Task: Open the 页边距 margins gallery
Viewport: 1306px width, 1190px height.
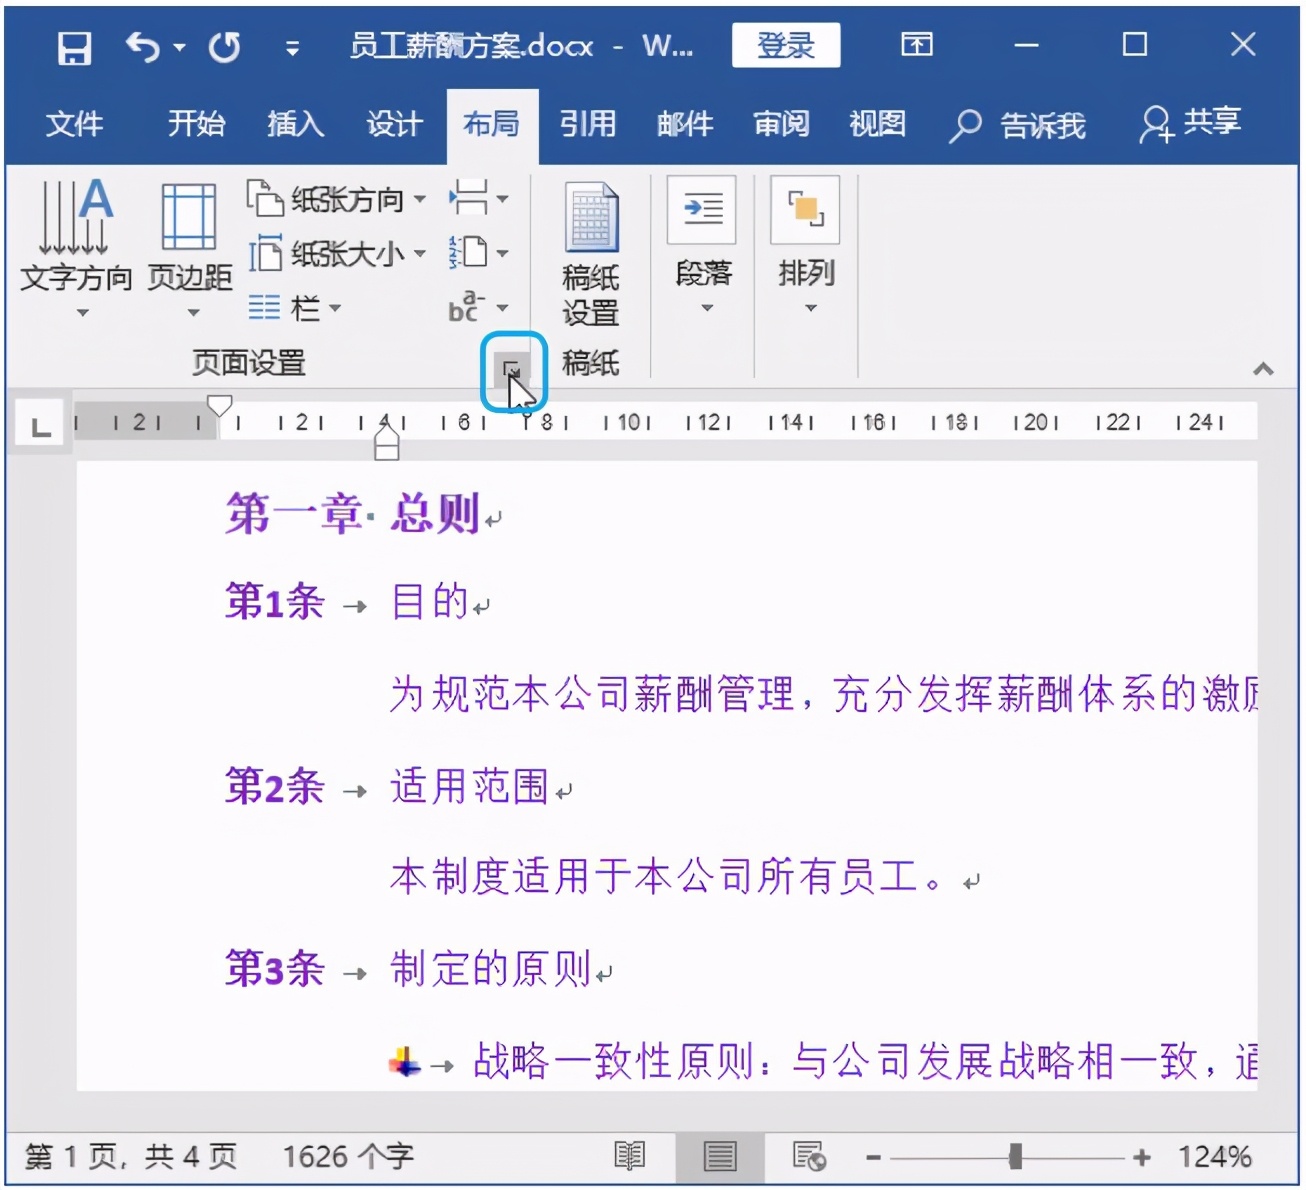Action: [x=190, y=245]
